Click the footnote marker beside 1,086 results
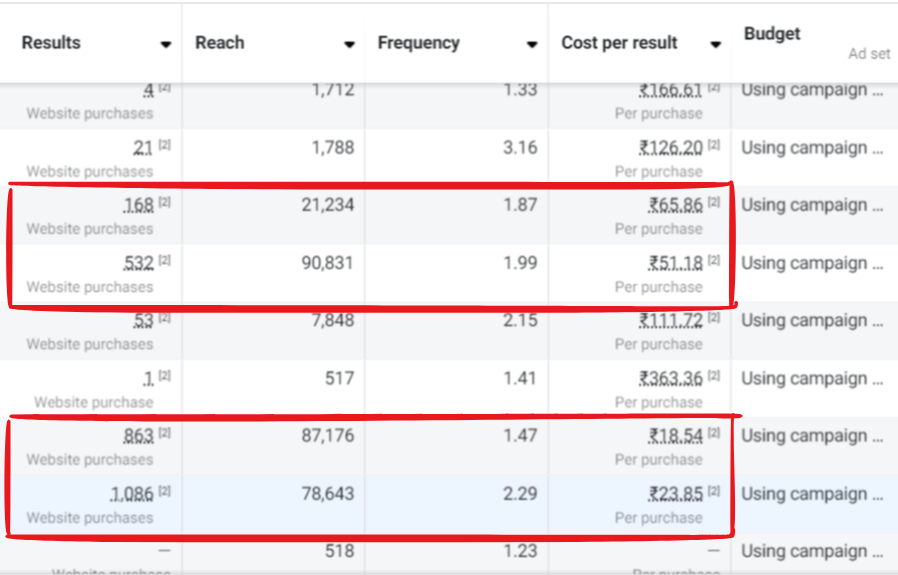This screenshot has height=575, width=898. pyautogui.click(x=164, y=492)
